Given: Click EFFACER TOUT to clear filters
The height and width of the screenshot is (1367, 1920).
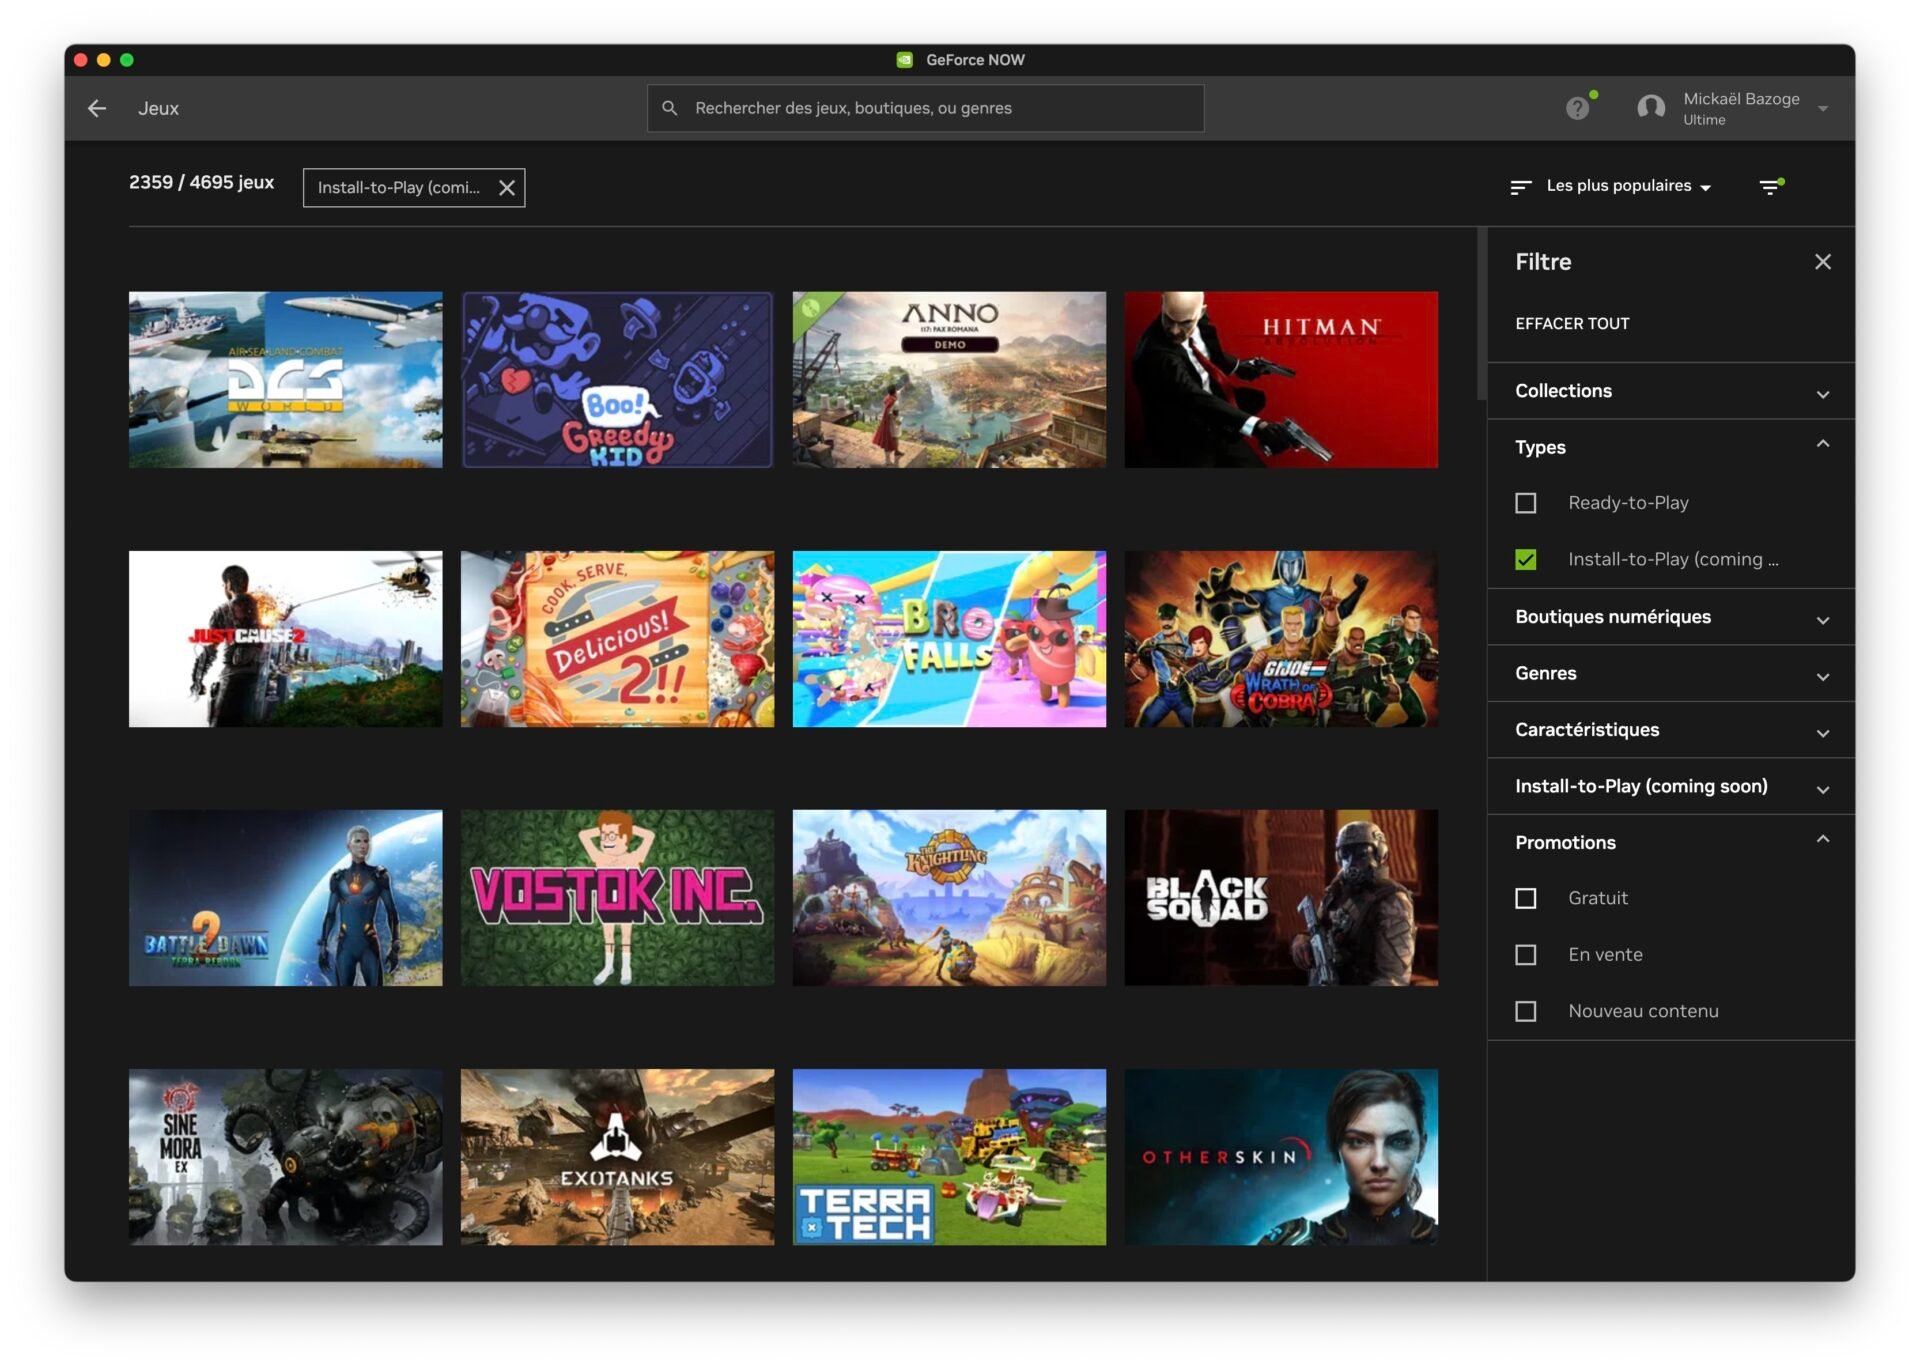Looking at the screenshot, I should [1572, 324].
